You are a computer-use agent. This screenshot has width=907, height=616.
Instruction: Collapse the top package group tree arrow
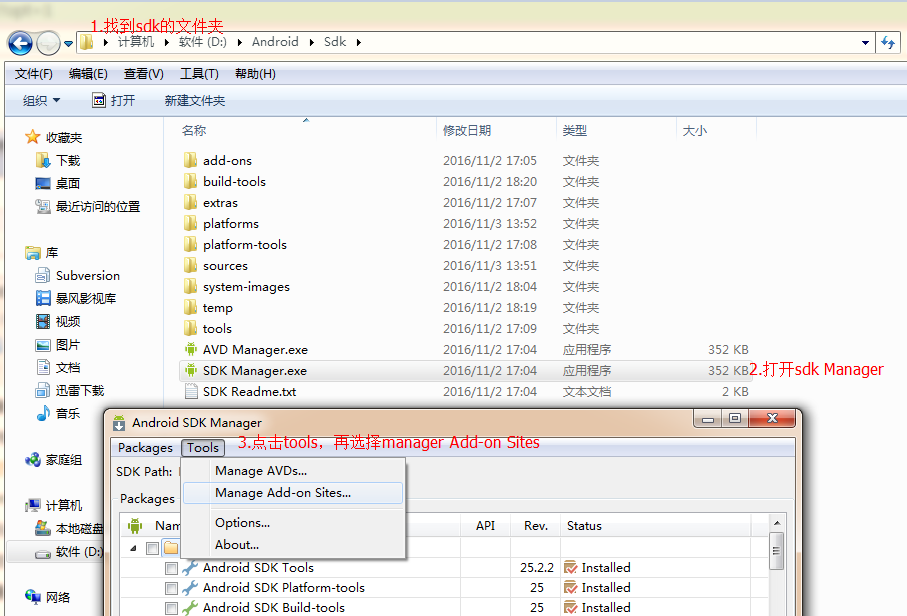(134, 548)
